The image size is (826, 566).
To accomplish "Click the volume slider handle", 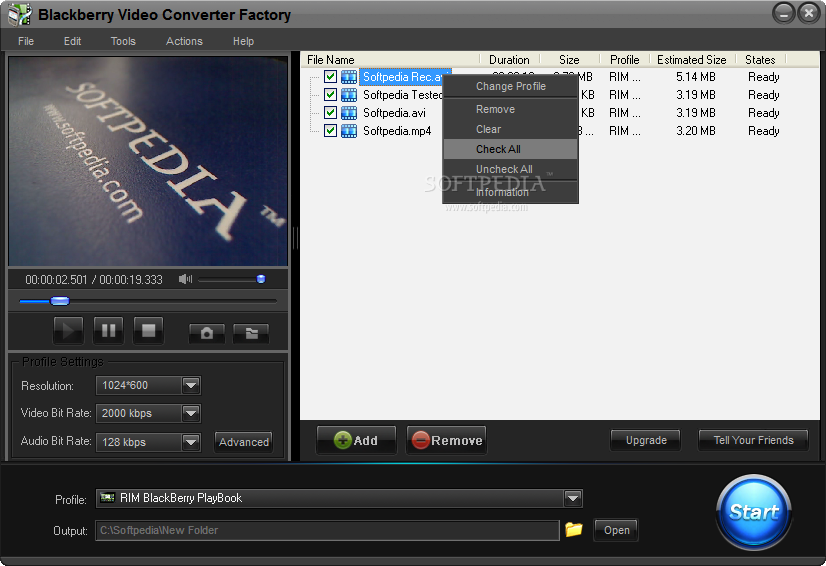I will click(x=261, y=279).
